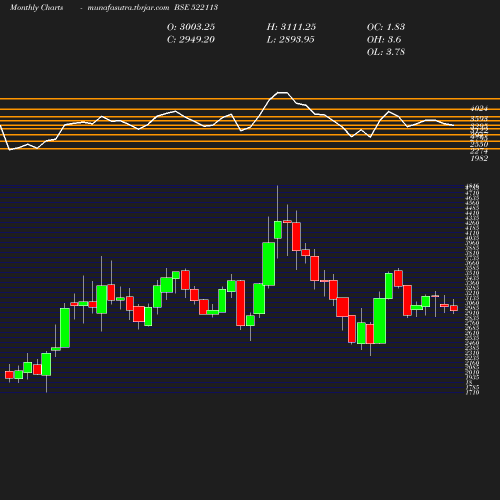Click the "BSE 522113" symbol label
500x500 pixels.
(196, 7)
